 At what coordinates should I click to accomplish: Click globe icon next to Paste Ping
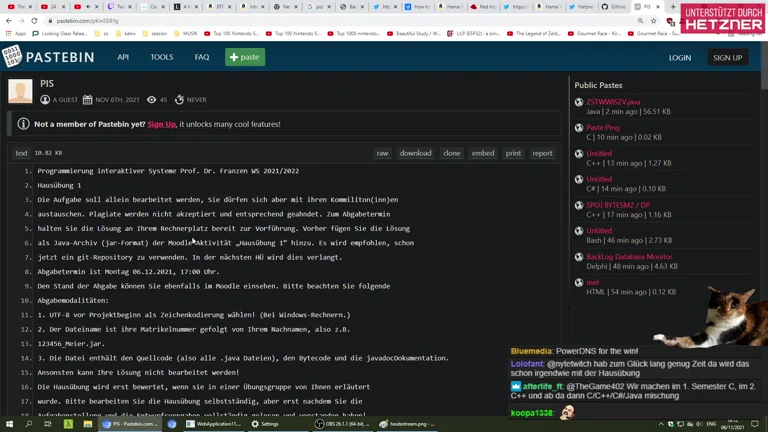[x=579, y=128]
